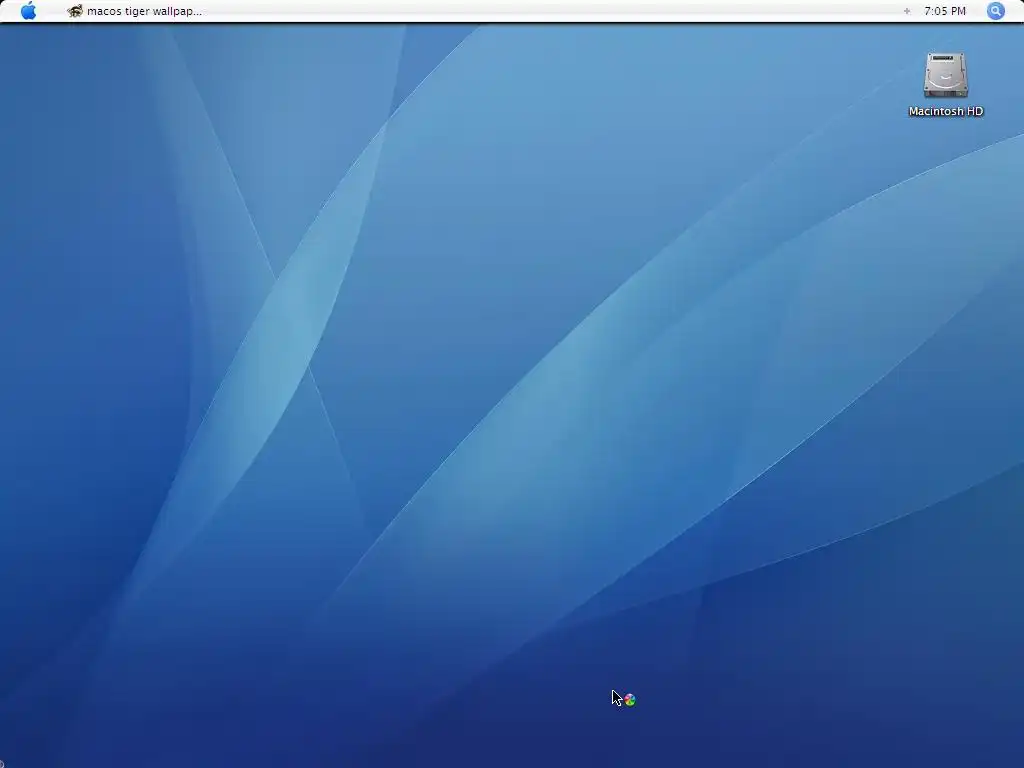Click the 'Macintosh HD' label text

(x=946, y=112)
